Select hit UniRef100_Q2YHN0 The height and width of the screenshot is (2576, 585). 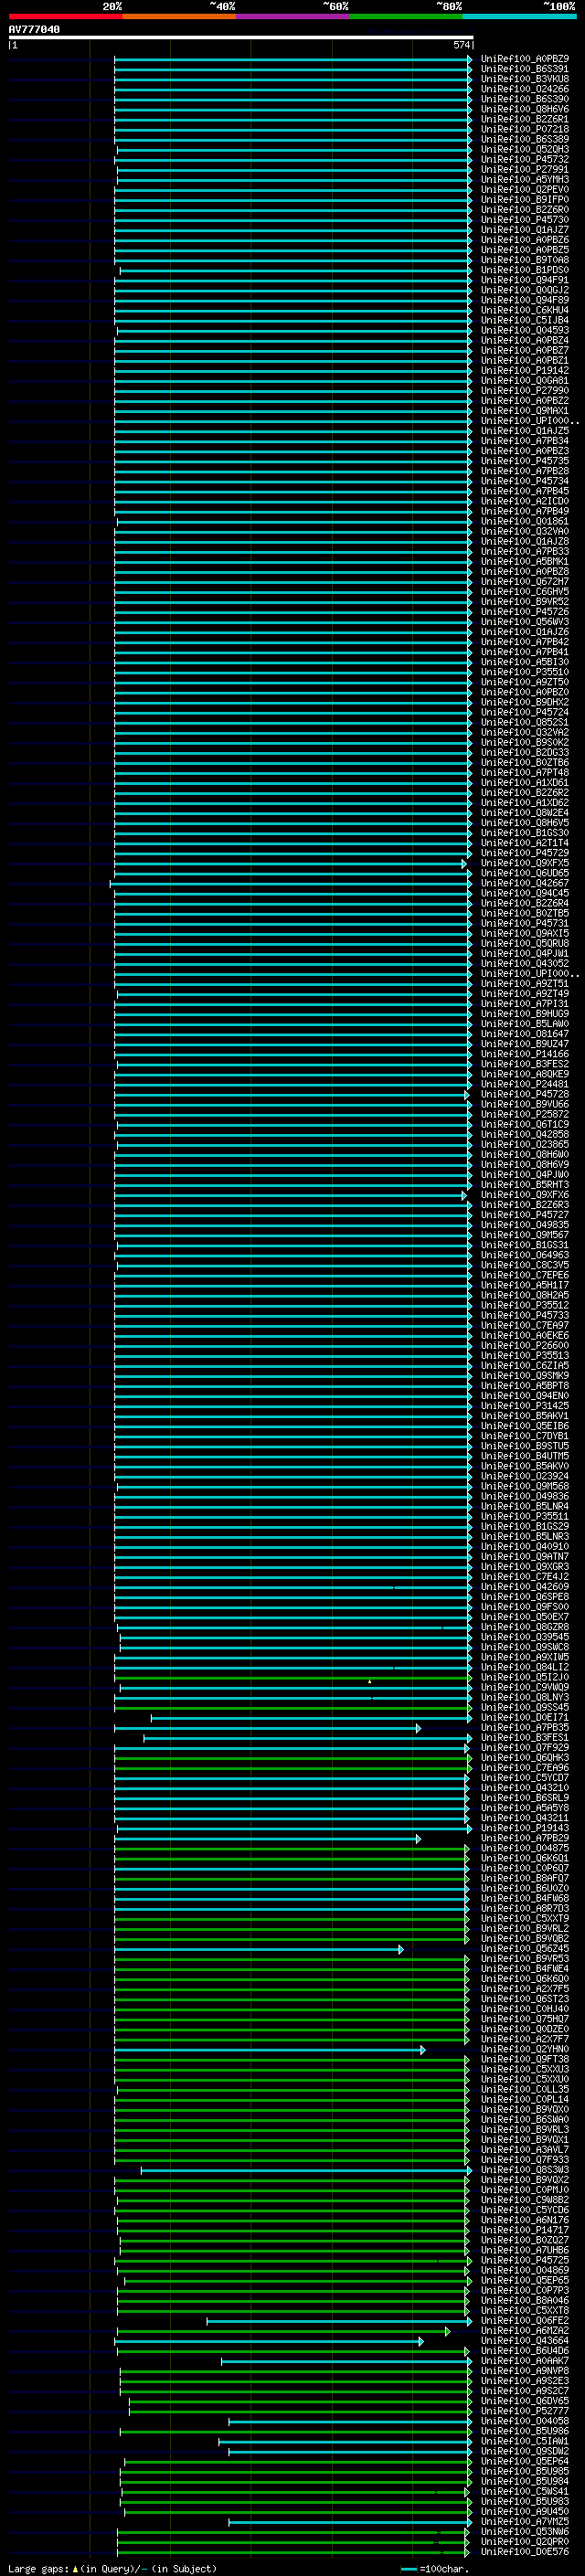coord(525,2048)
